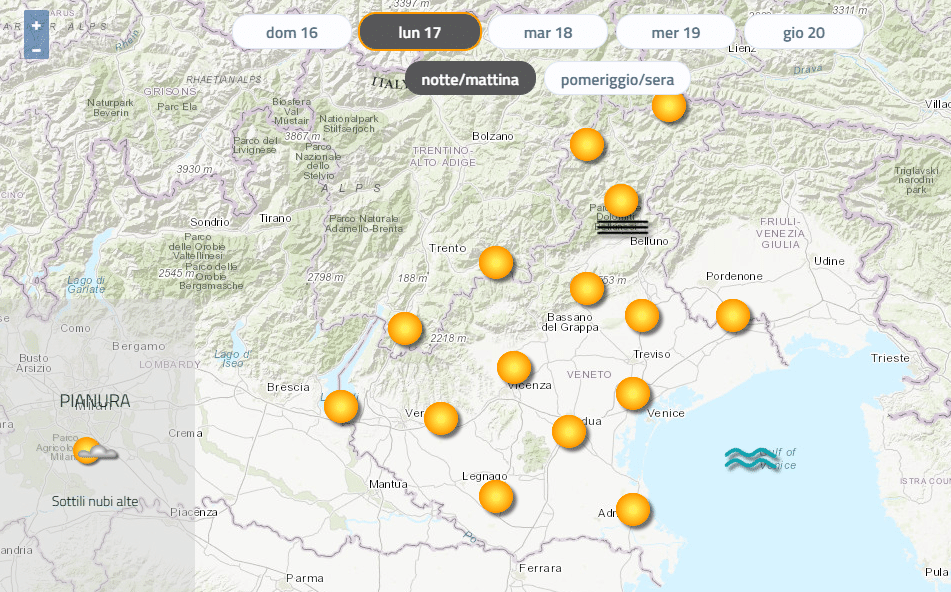Click the zoom in plus button
Screen dimensions: 951x592
coord(36,25)
